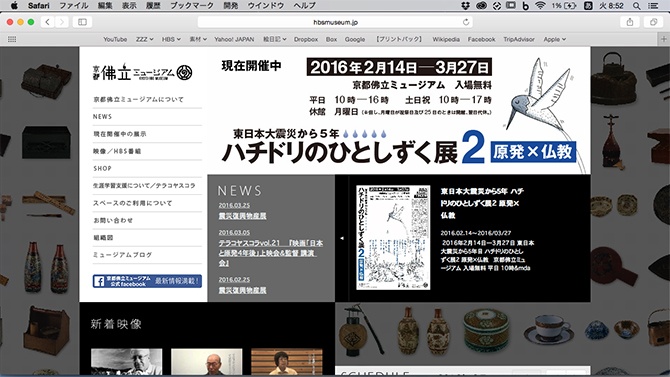Click the museum Facebook banner button

coord(147,281)
